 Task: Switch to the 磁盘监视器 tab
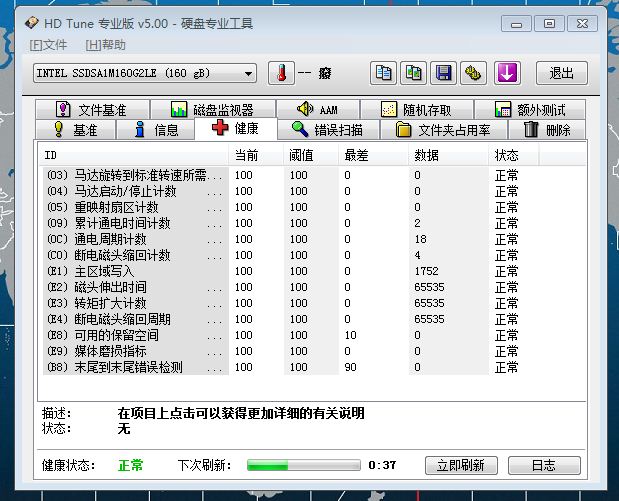coord(213,109)
